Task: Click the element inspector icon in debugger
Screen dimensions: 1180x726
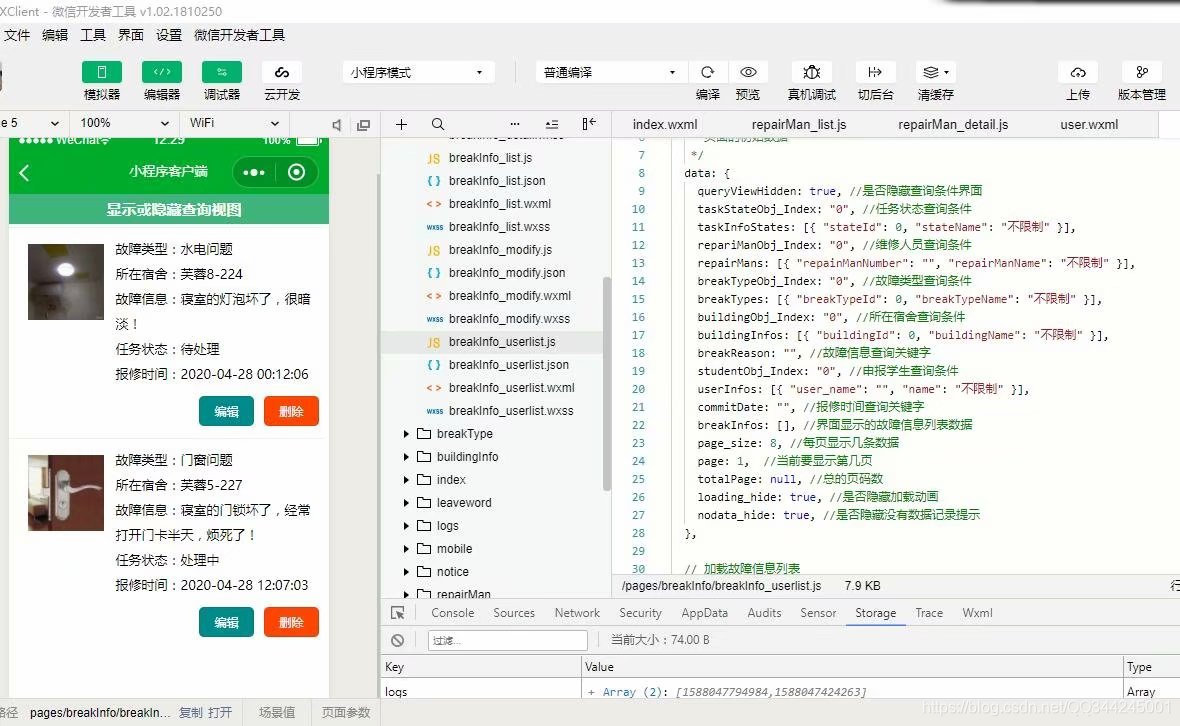Action: coord(398,613)
